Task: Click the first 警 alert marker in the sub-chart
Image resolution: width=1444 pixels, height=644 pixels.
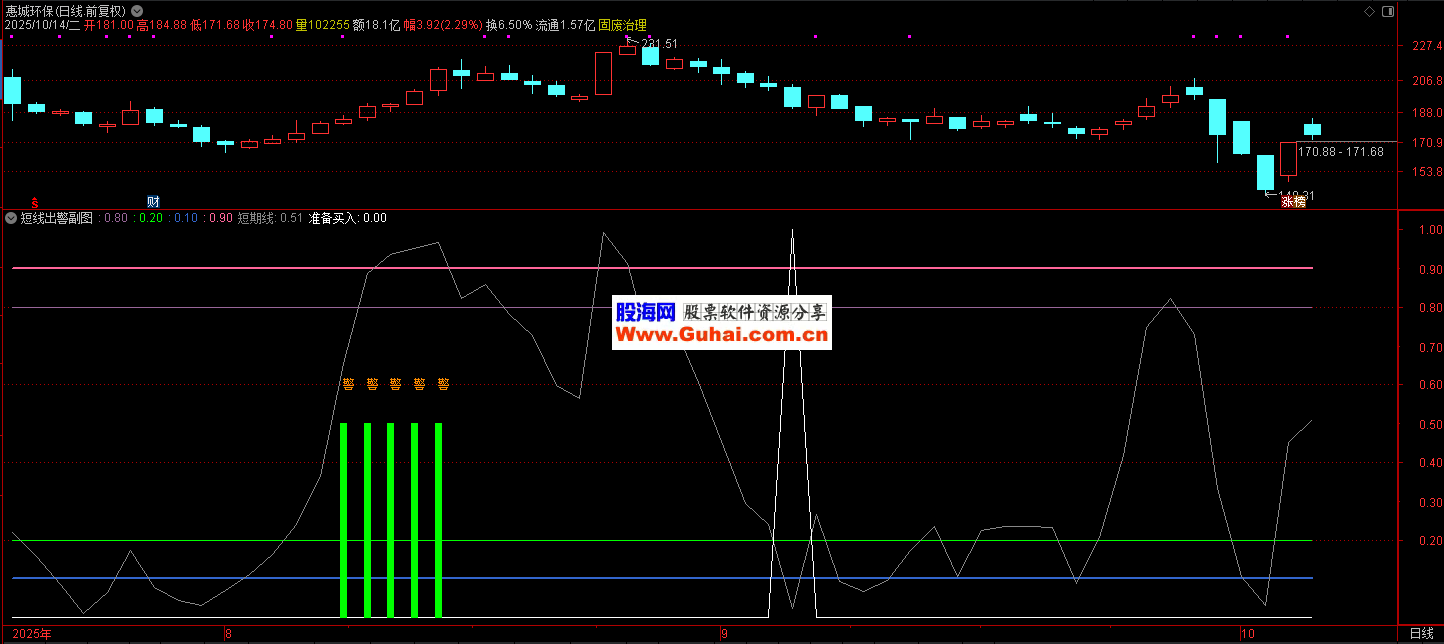Action: [348, 383]
